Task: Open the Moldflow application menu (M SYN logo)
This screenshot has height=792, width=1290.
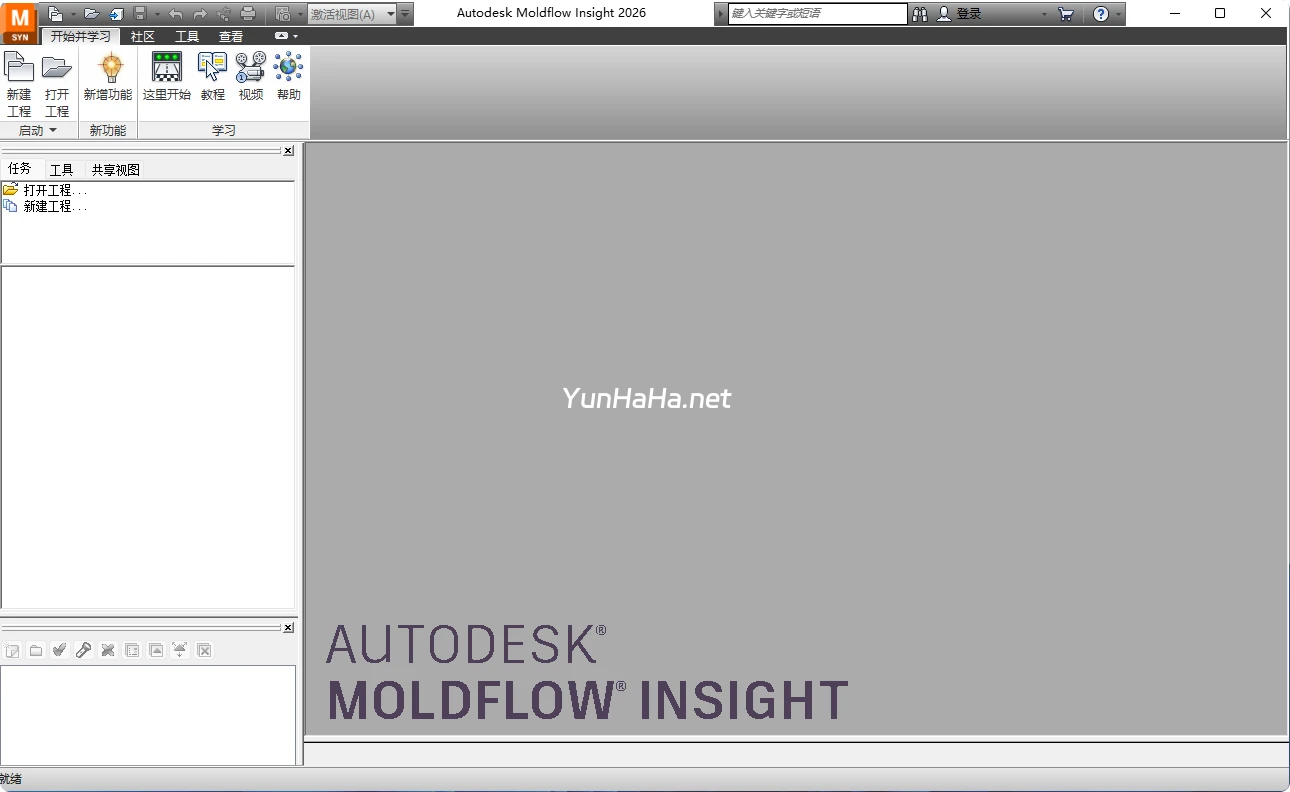Action: (x=20, y=22)
